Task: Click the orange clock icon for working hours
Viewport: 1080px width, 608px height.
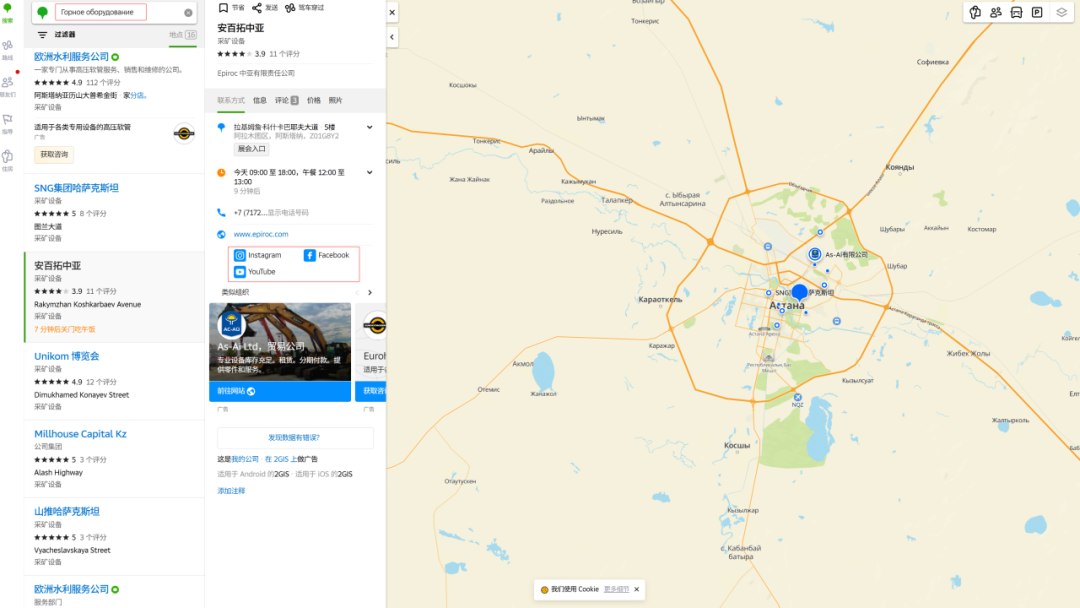Action: pyautogui.click(x=221, y=173)
